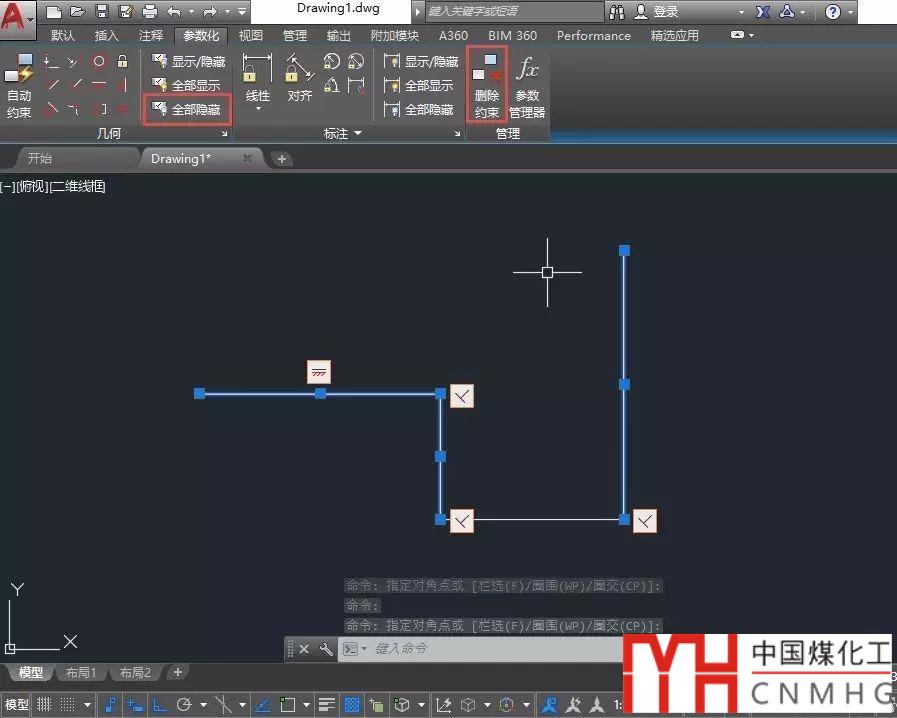Screen dimensions: 897x718
Task: Expand the Annotate (标注) panel dropdown
Action: tap(357, 133)
